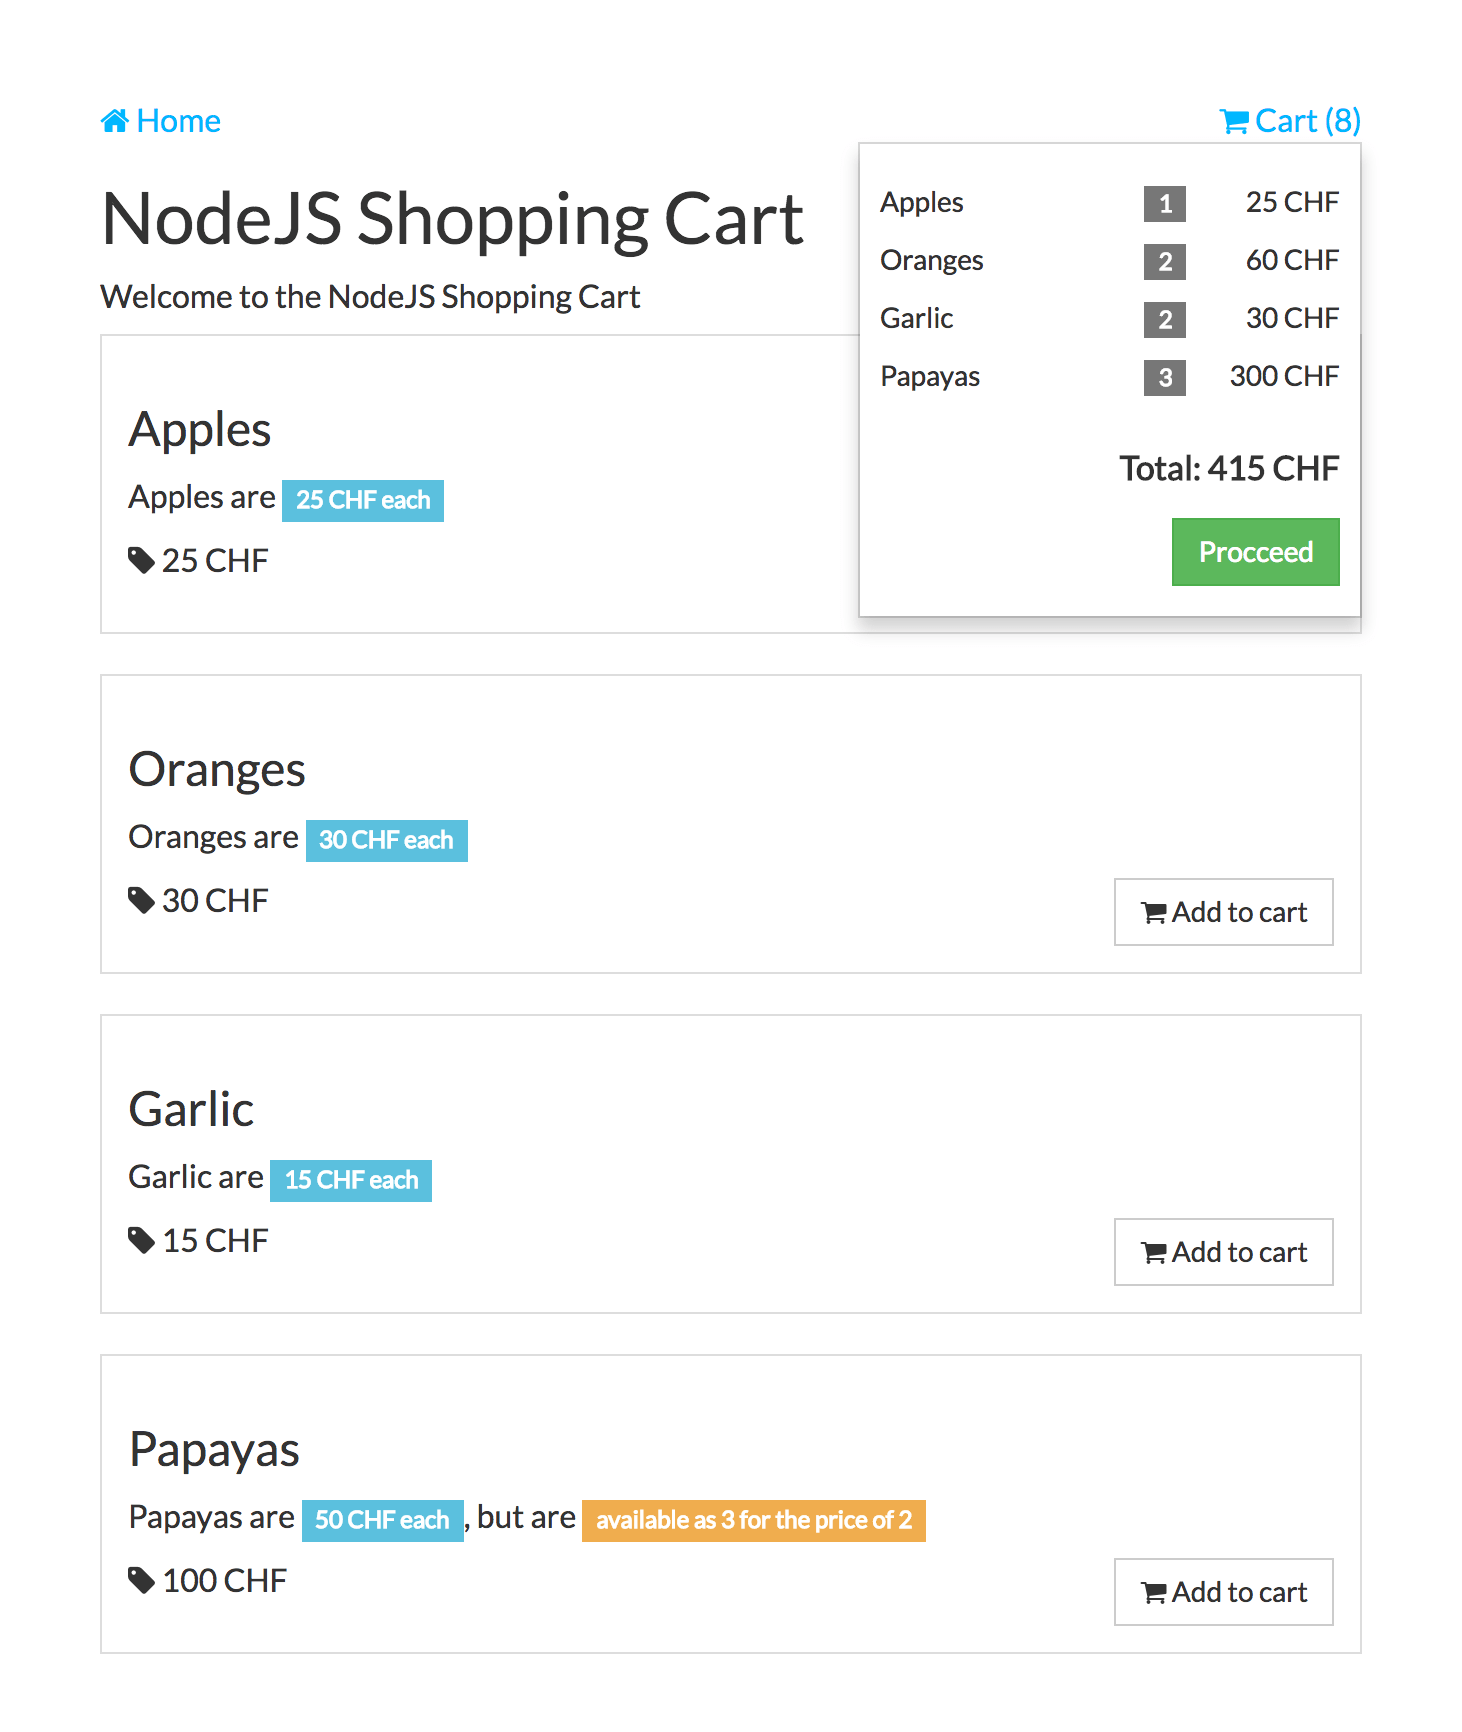Click the house icon beside Home

point(115,121)
